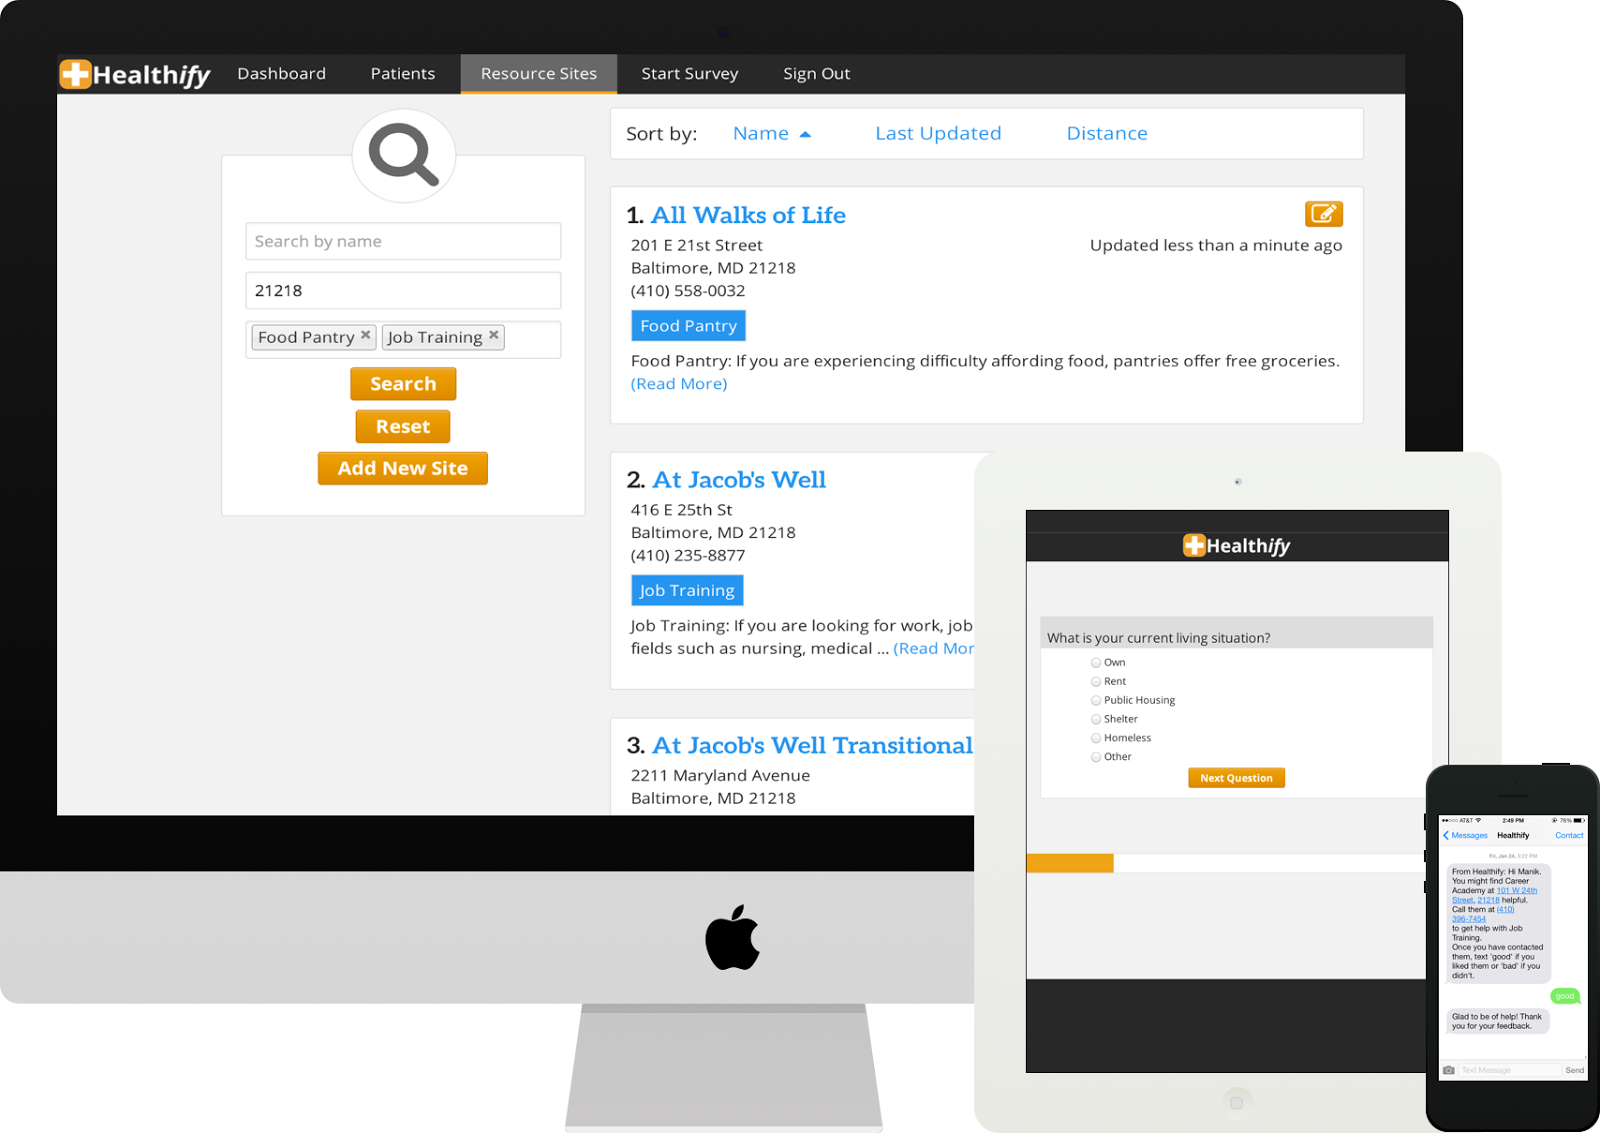Sort results by Name
Screen dimensions: 1600x1133
(x=761, y=134)
